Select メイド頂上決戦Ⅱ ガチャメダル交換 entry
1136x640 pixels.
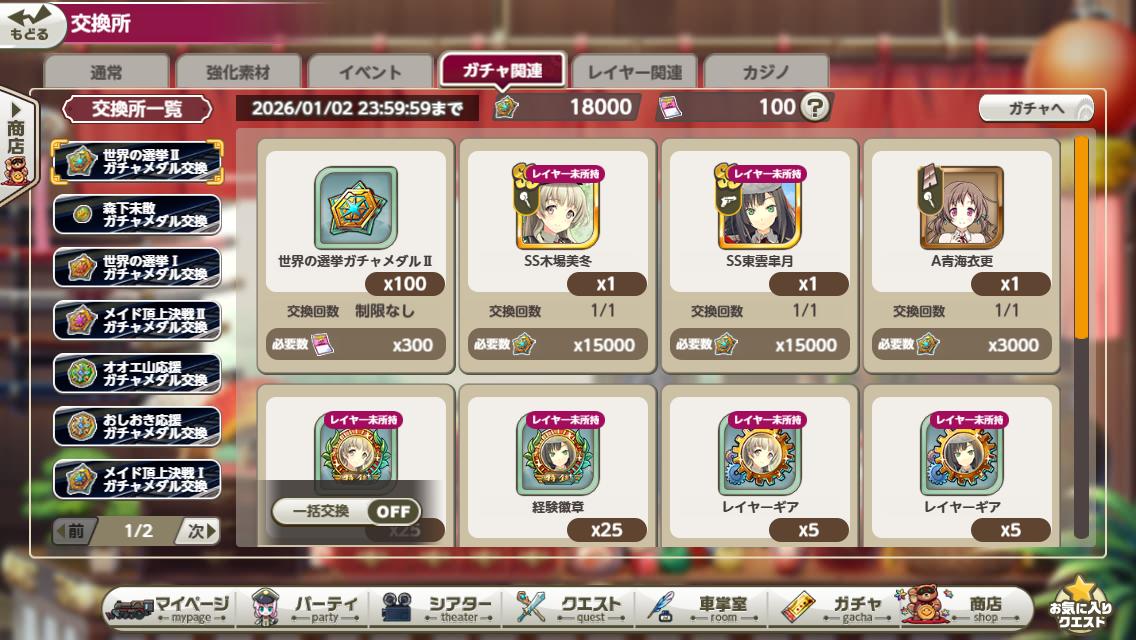137,320
